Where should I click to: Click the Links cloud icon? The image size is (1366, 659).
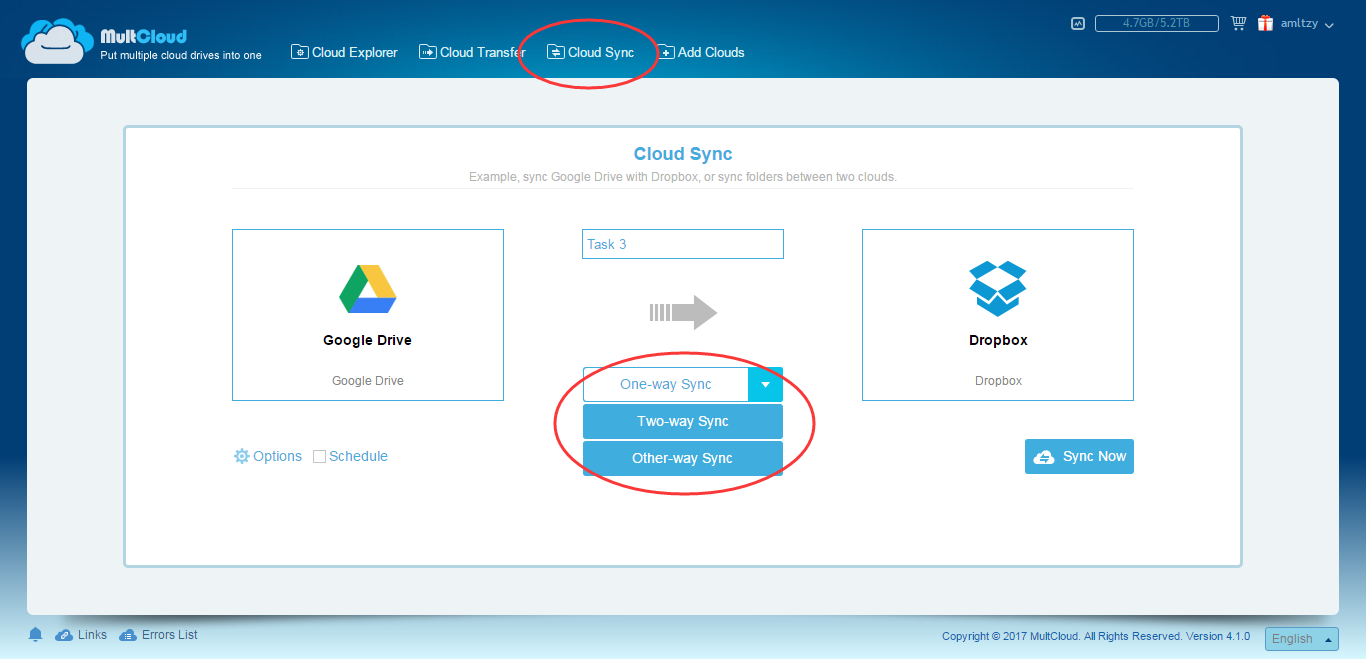63,634
